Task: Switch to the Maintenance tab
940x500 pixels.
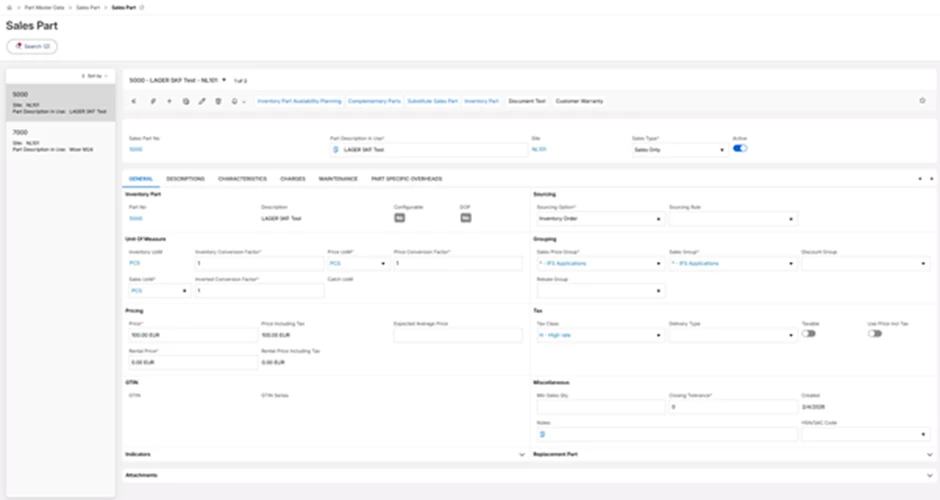Action: (x=338, y=179)
